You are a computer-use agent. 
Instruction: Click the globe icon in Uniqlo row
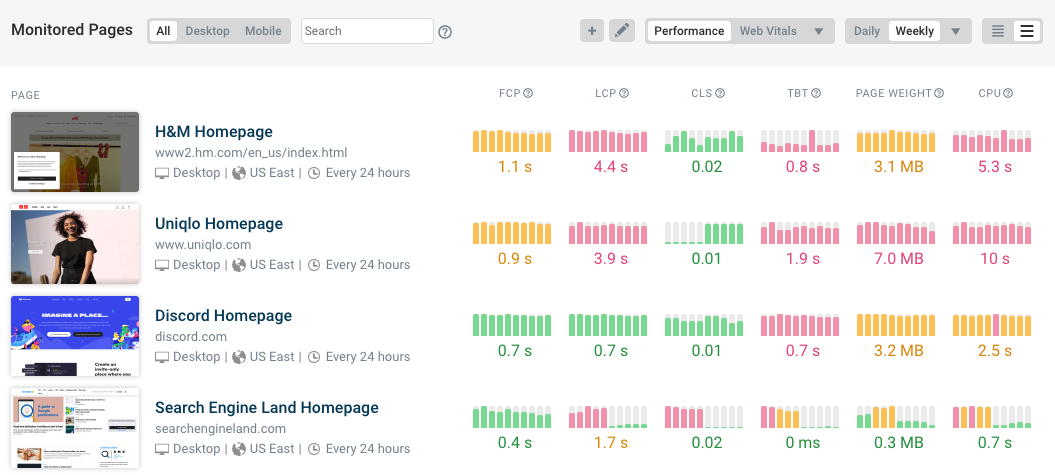click(239, 265)
